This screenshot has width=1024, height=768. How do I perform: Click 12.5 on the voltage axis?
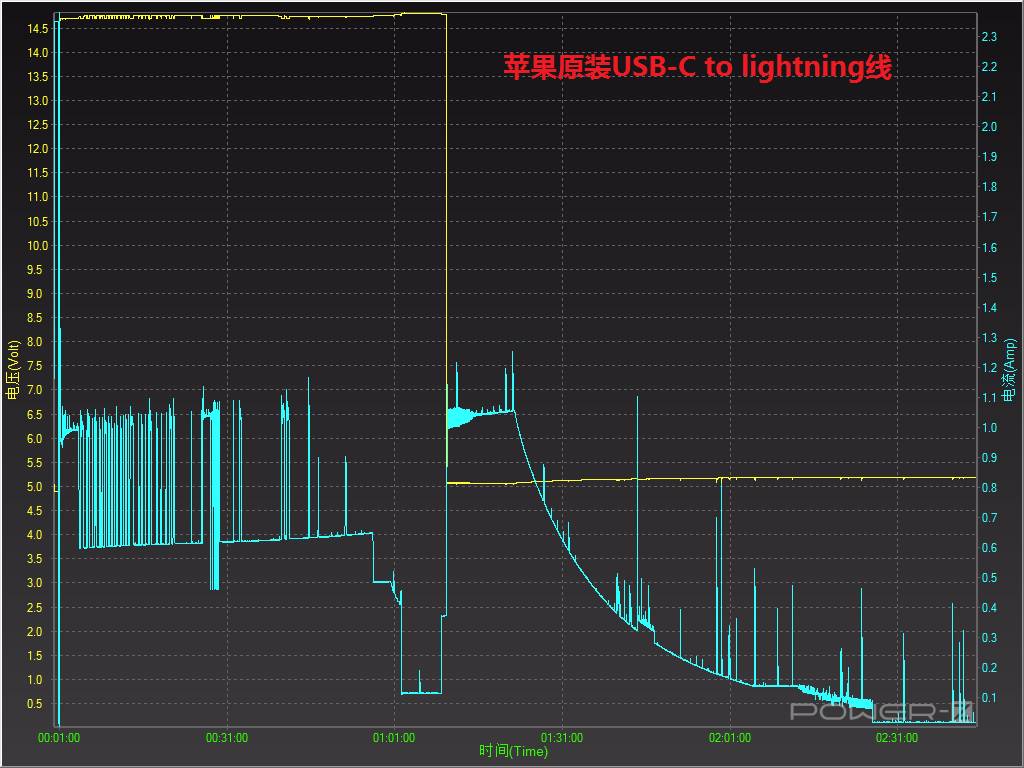click(38, 125)
